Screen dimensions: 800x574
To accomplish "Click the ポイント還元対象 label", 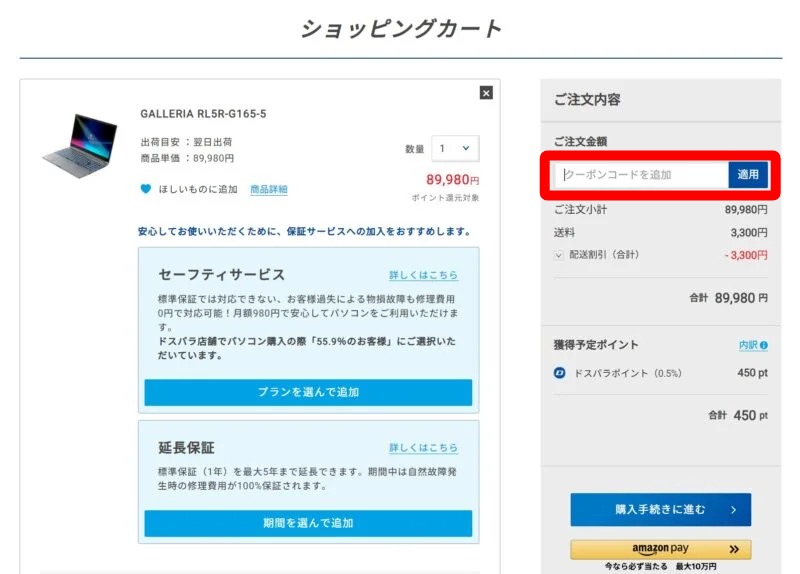I will tap(445, 198).
